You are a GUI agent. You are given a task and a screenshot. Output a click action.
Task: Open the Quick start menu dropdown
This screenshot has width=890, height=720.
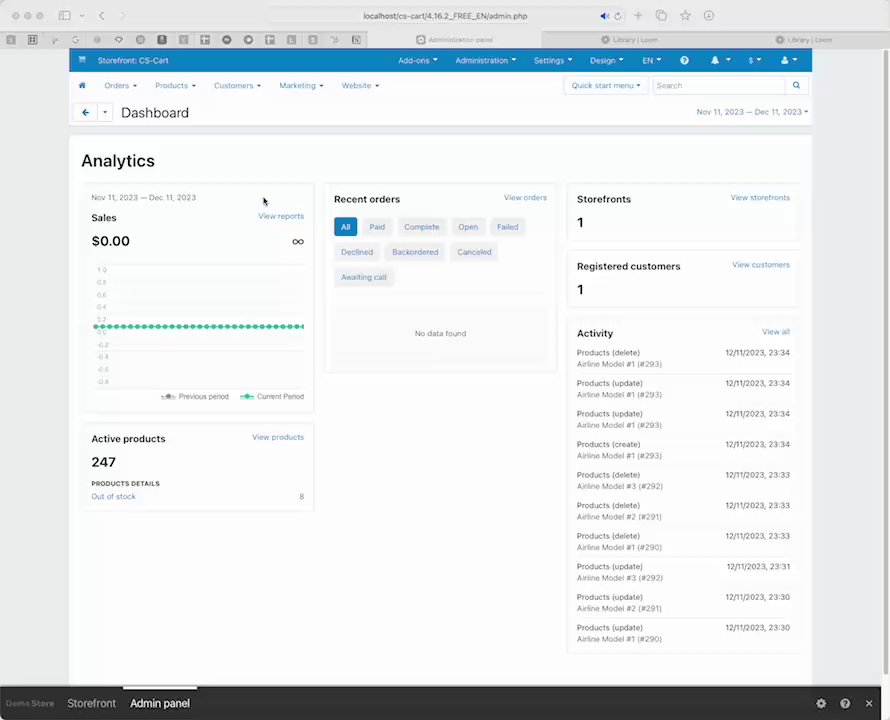[x=606, y=85]
